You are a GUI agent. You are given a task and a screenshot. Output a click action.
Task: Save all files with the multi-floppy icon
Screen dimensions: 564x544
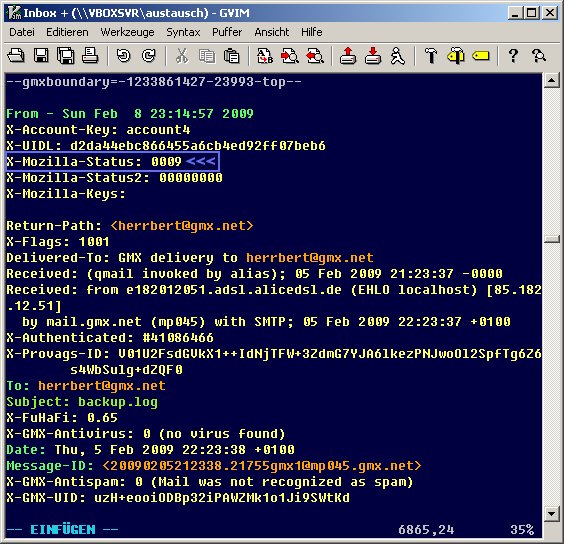click(66, 56)
